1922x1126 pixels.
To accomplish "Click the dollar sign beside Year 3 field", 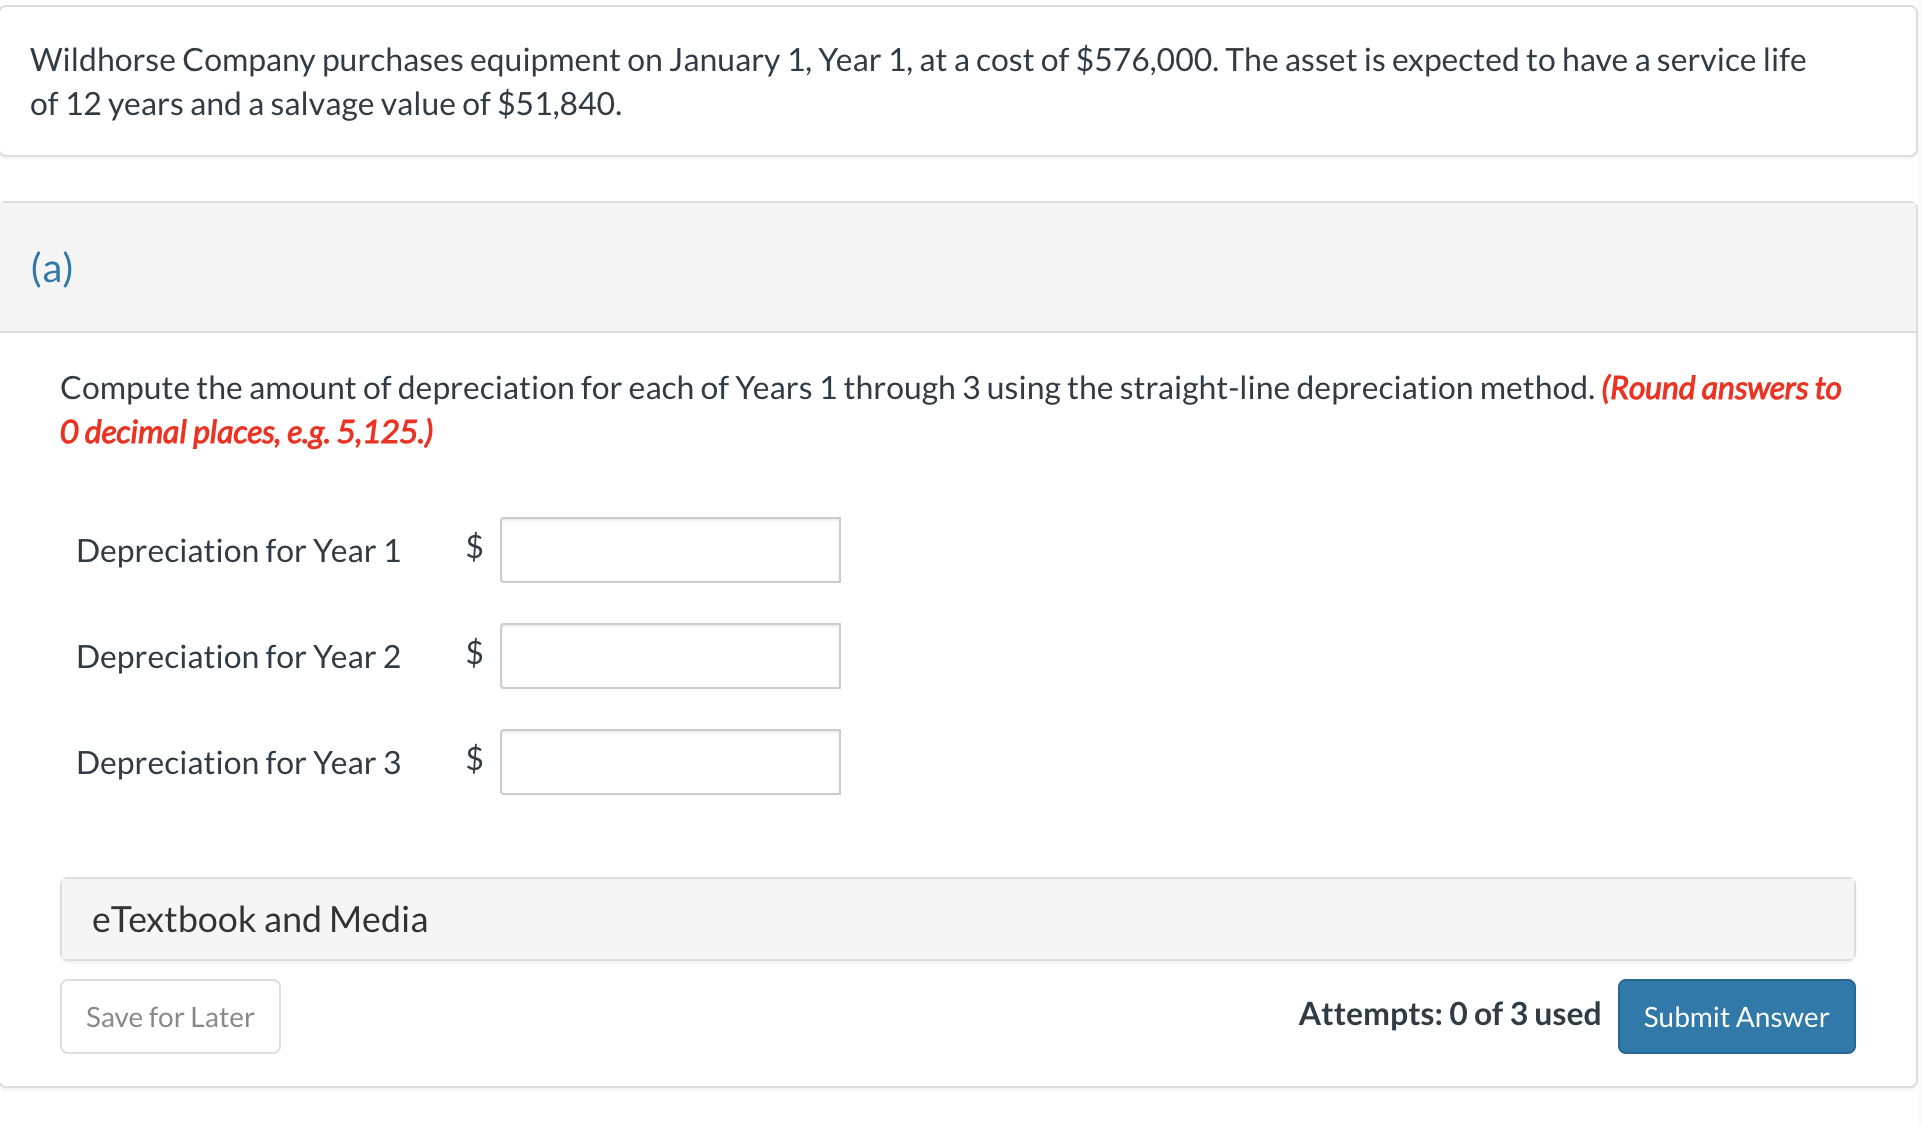I will coord(475,759).
